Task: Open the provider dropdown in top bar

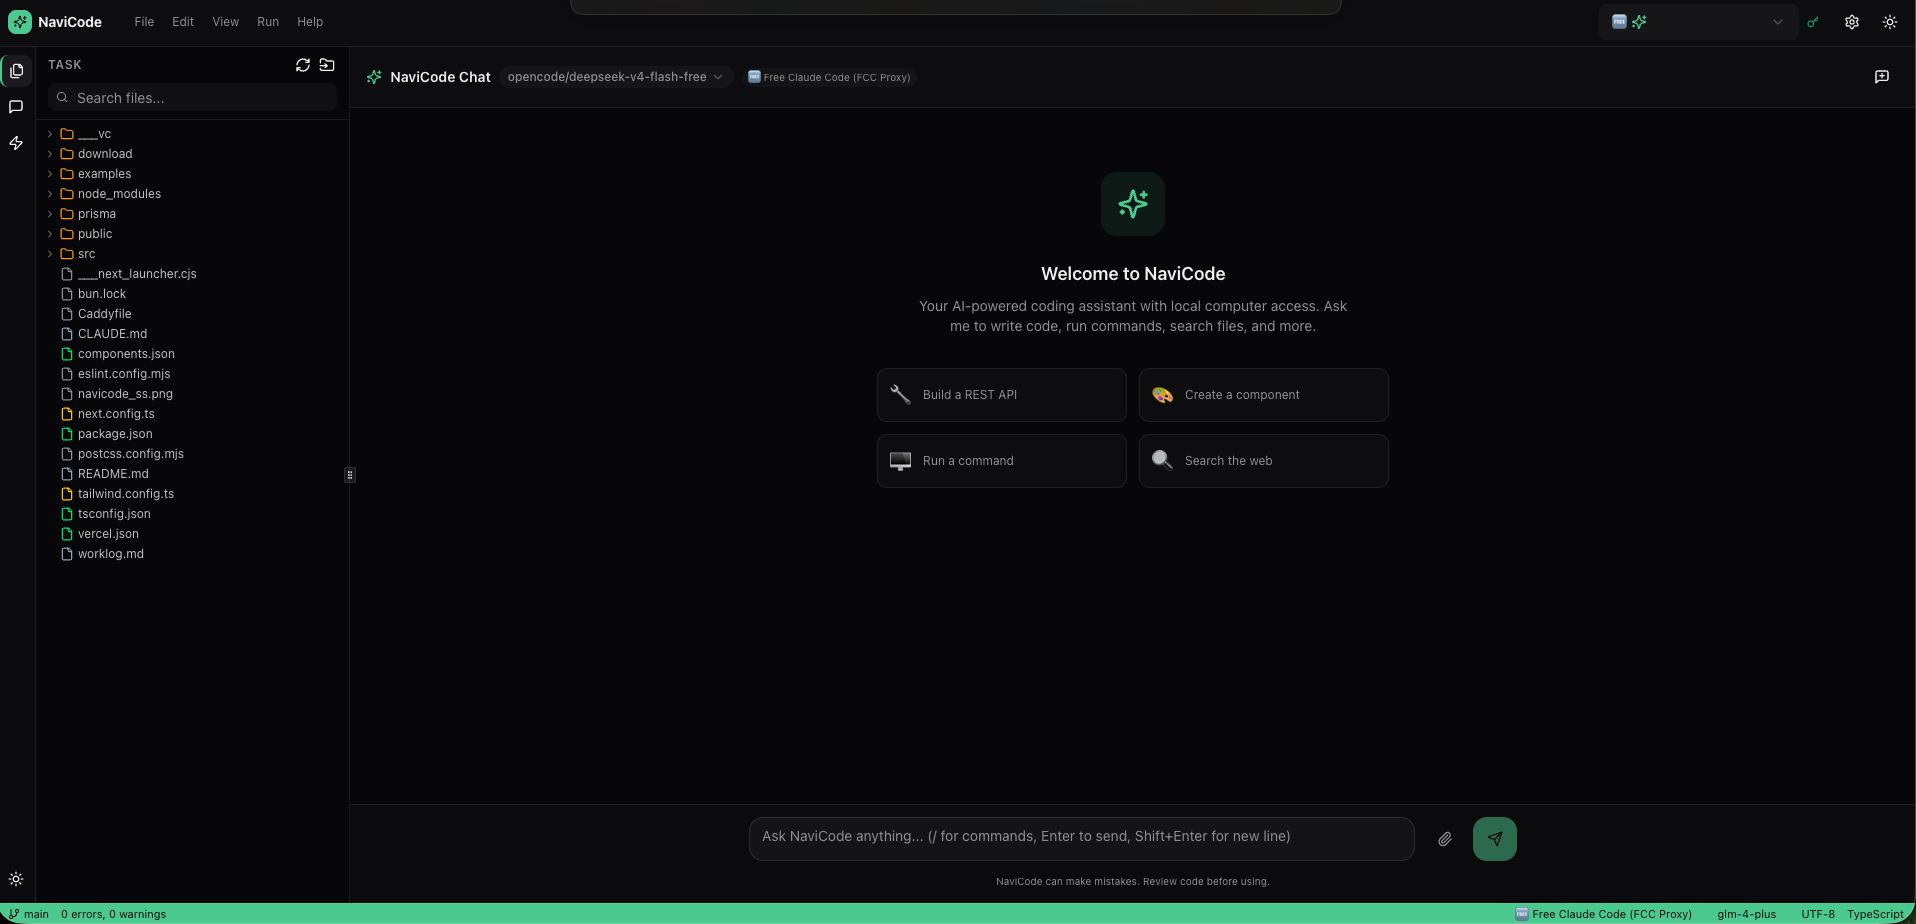Action: [1698, 22]
